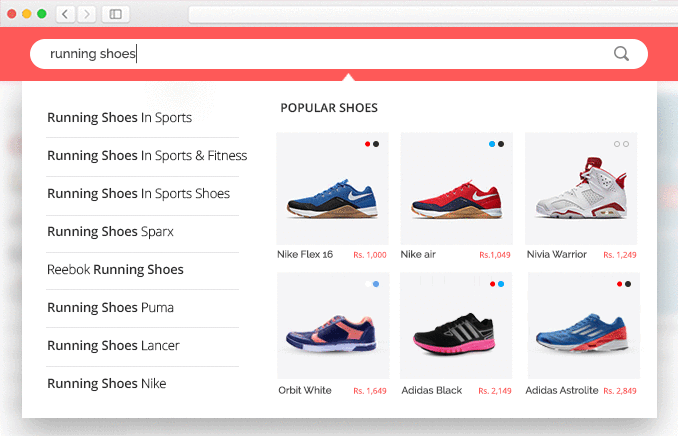This screenshot has width=678, height=436.
Task: Select the Running Shoes Nike suggestion
Action: (106, 384)
